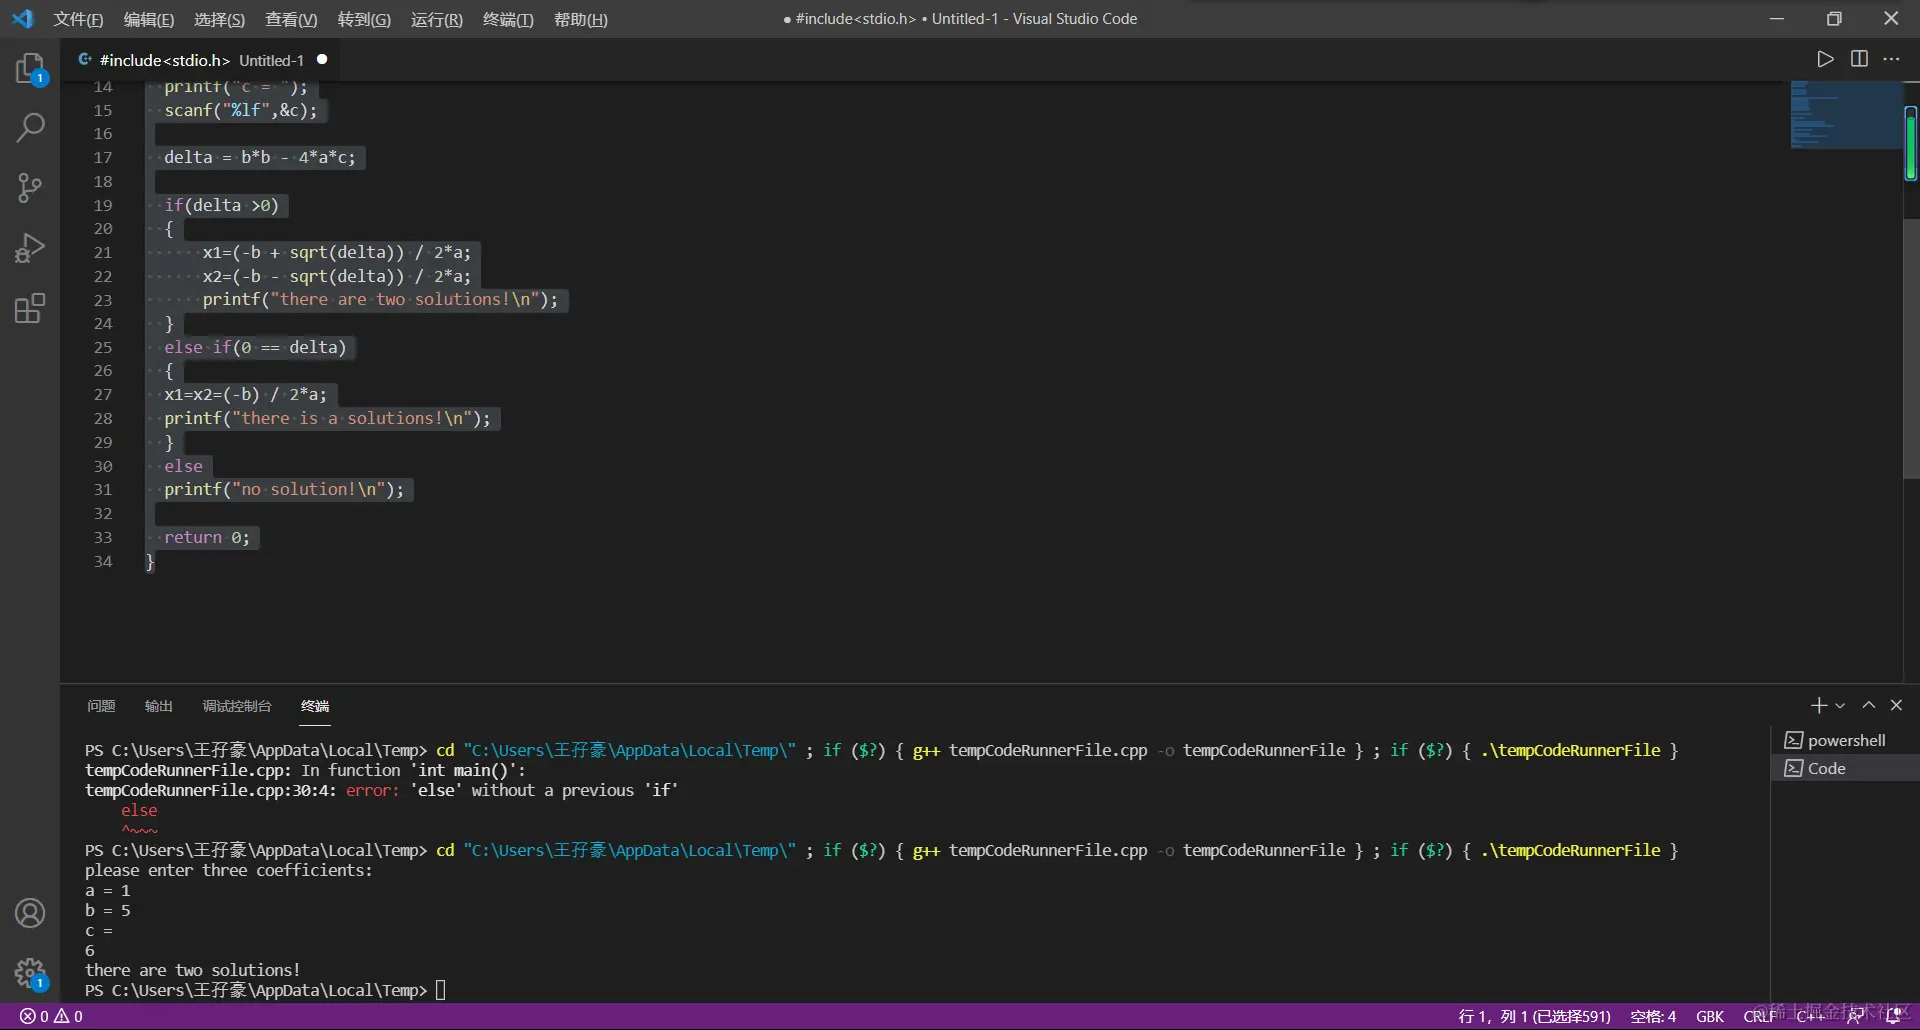This screenshot has height=1030, width=1920.
Task: Open the 终端(T) menu
Action: click(508, 19)
